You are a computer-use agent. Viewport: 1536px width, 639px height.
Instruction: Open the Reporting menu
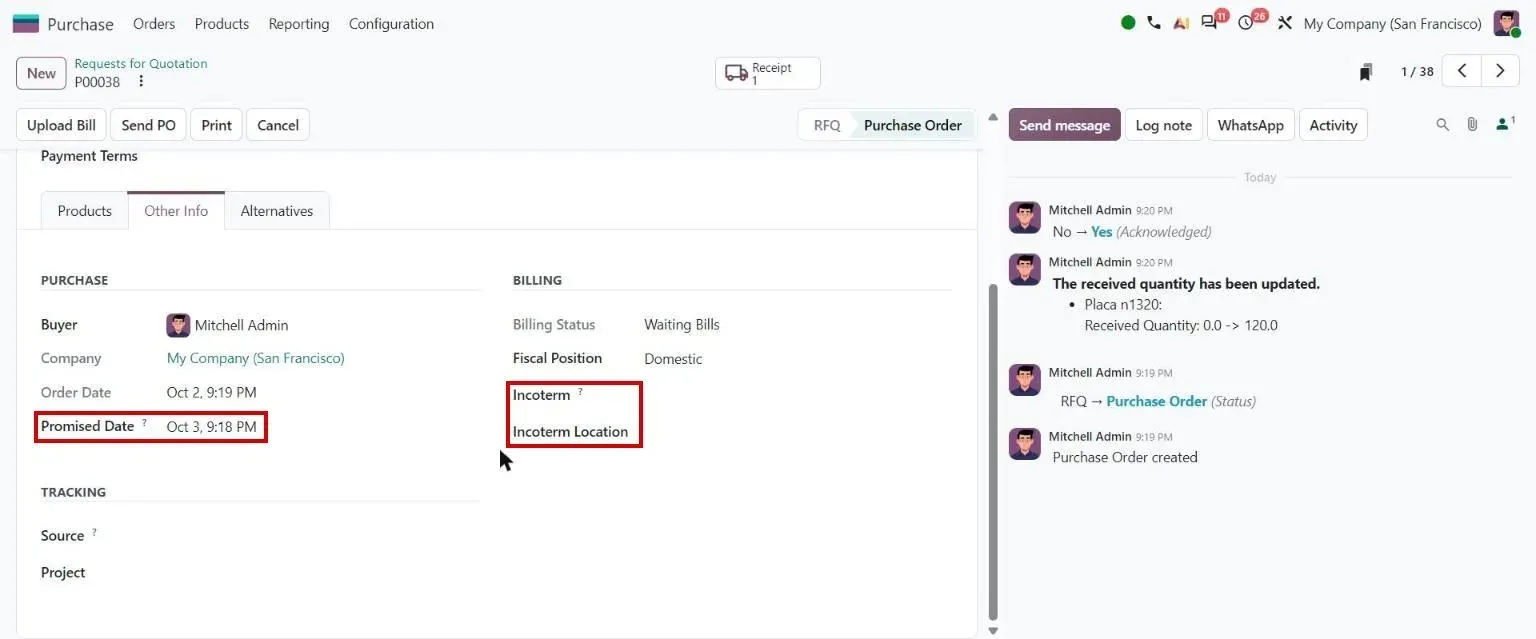pos(299,23)
